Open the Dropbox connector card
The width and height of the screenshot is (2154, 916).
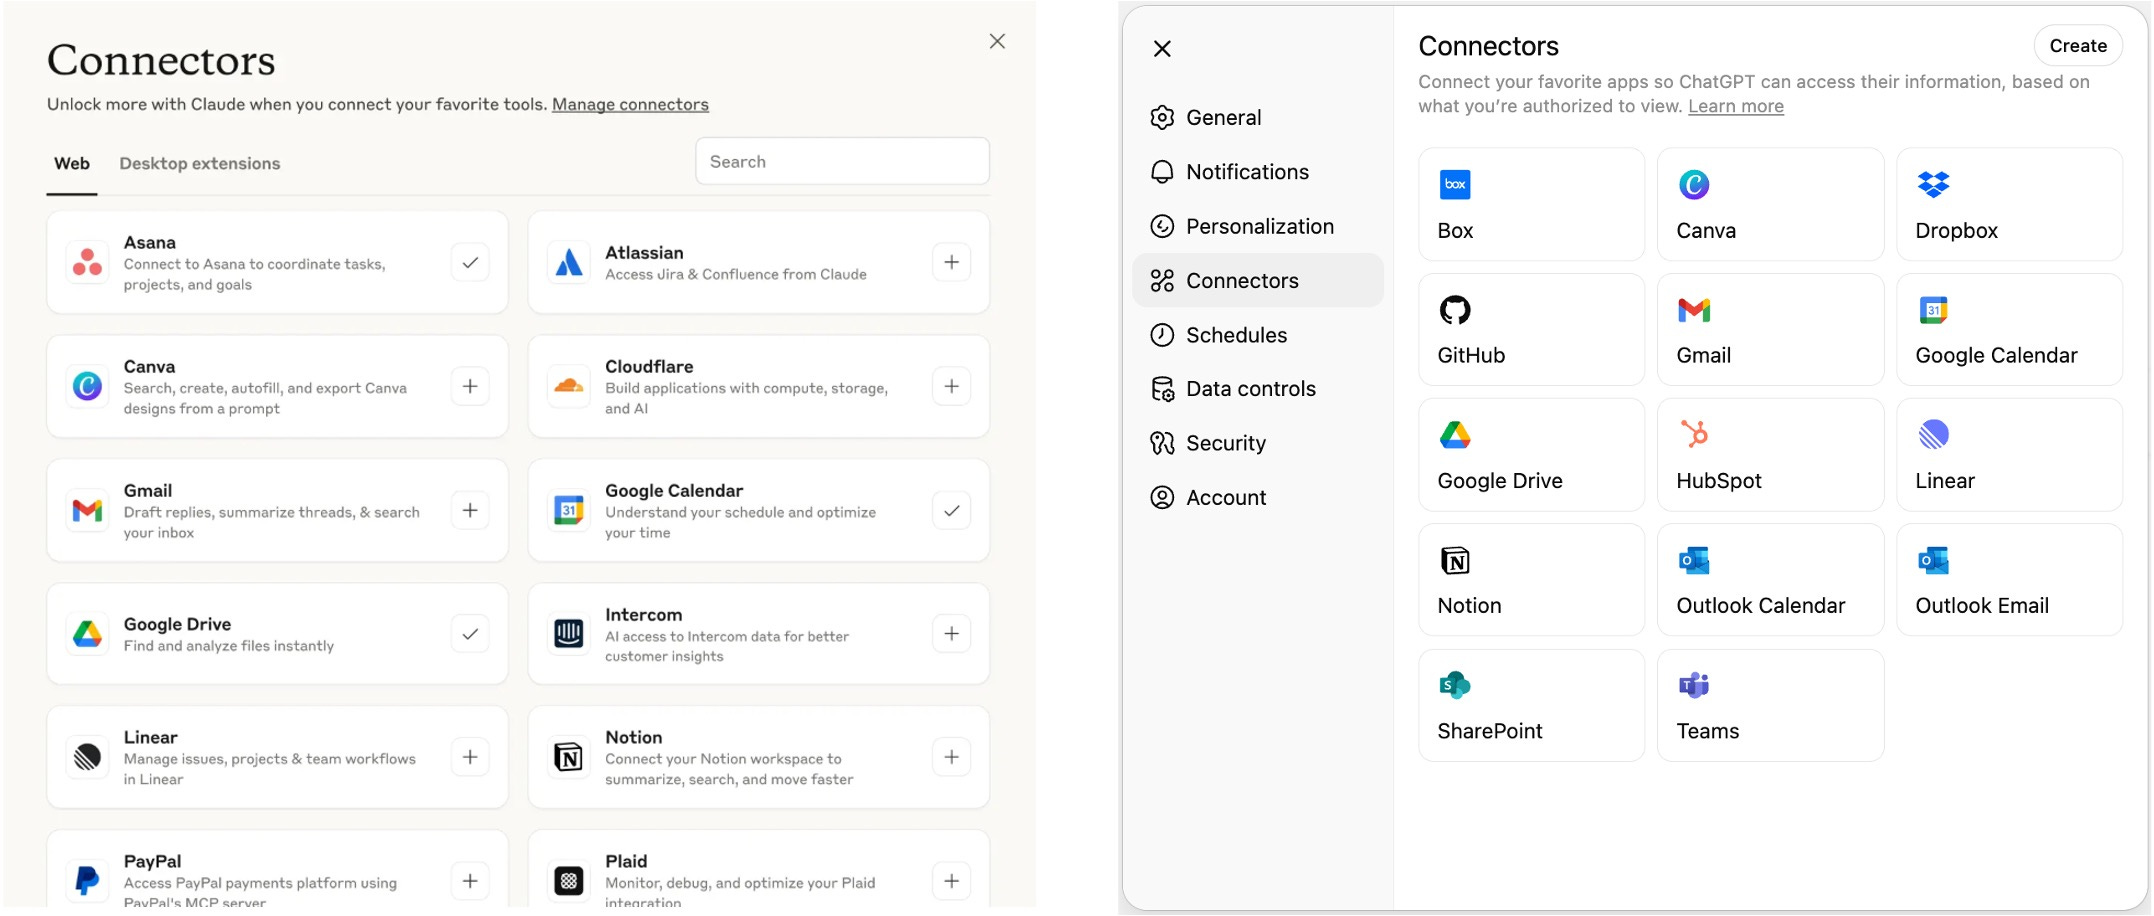2009,205
